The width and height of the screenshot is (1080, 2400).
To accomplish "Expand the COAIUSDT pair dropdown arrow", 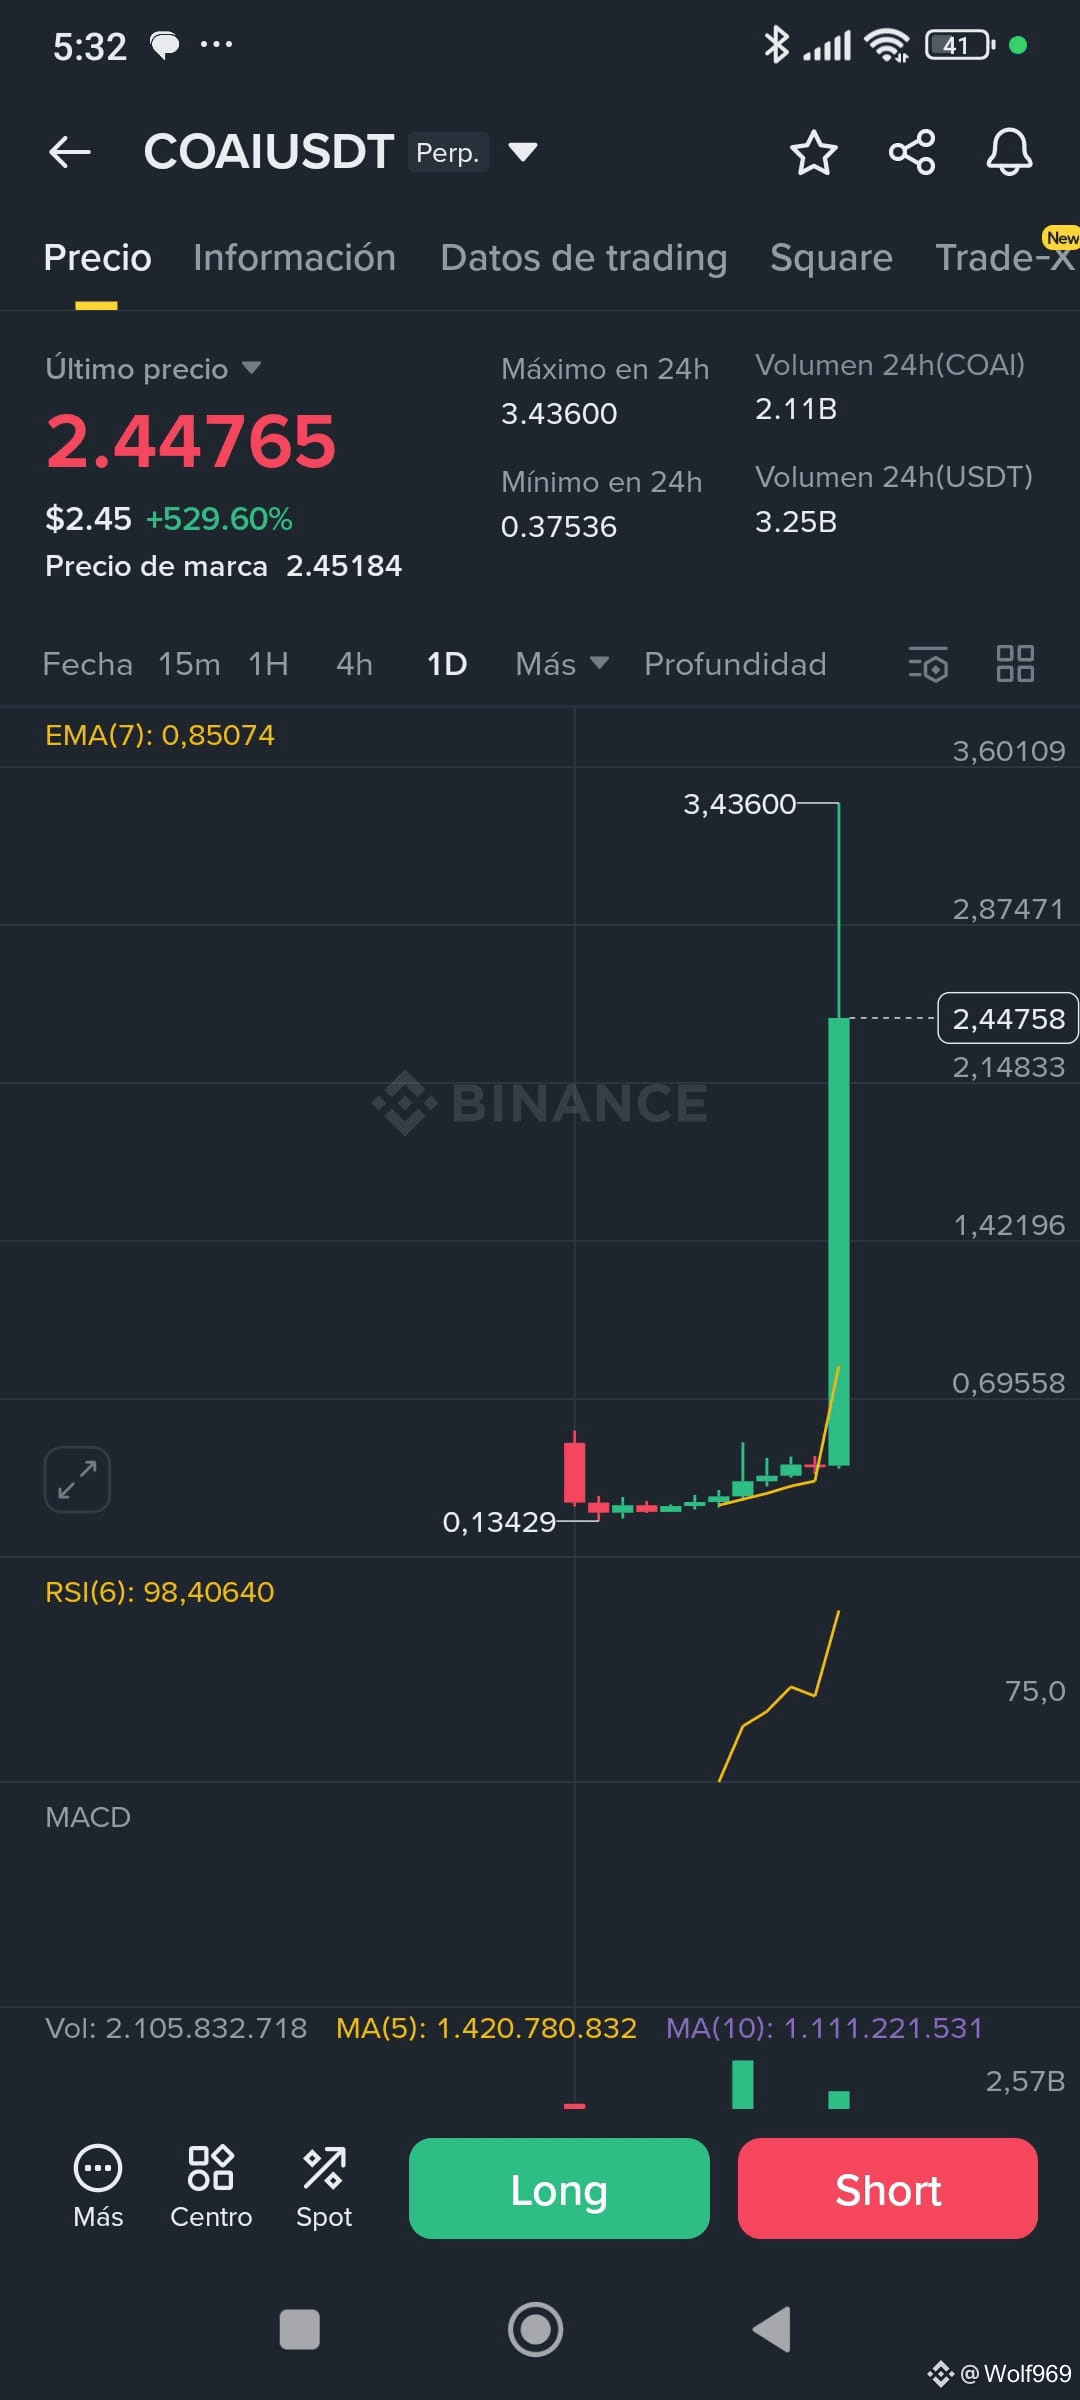I will [523, 152].
